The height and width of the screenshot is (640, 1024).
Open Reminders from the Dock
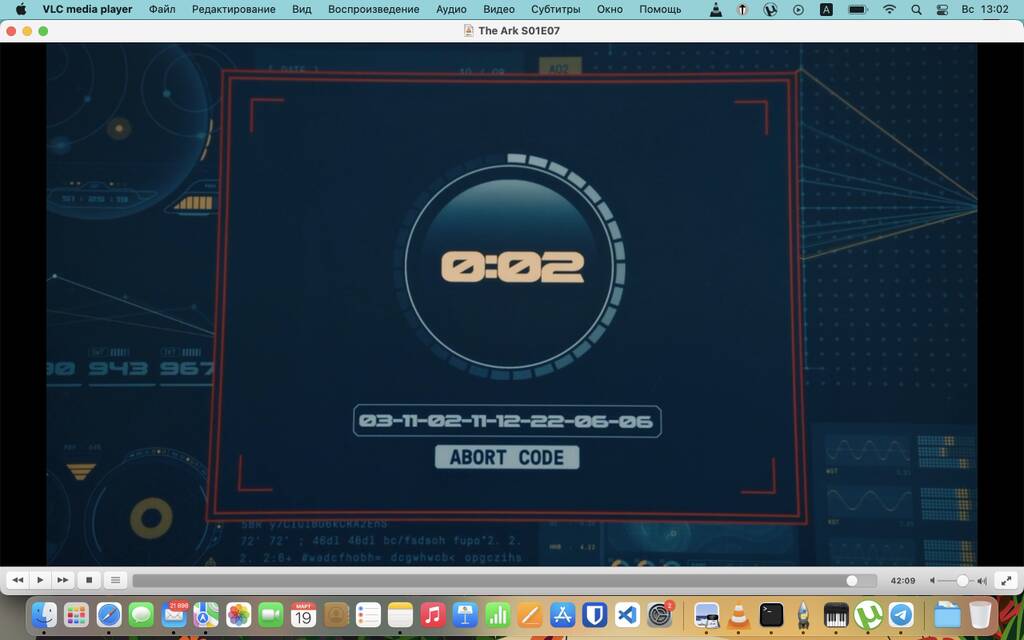click(368, 615)
